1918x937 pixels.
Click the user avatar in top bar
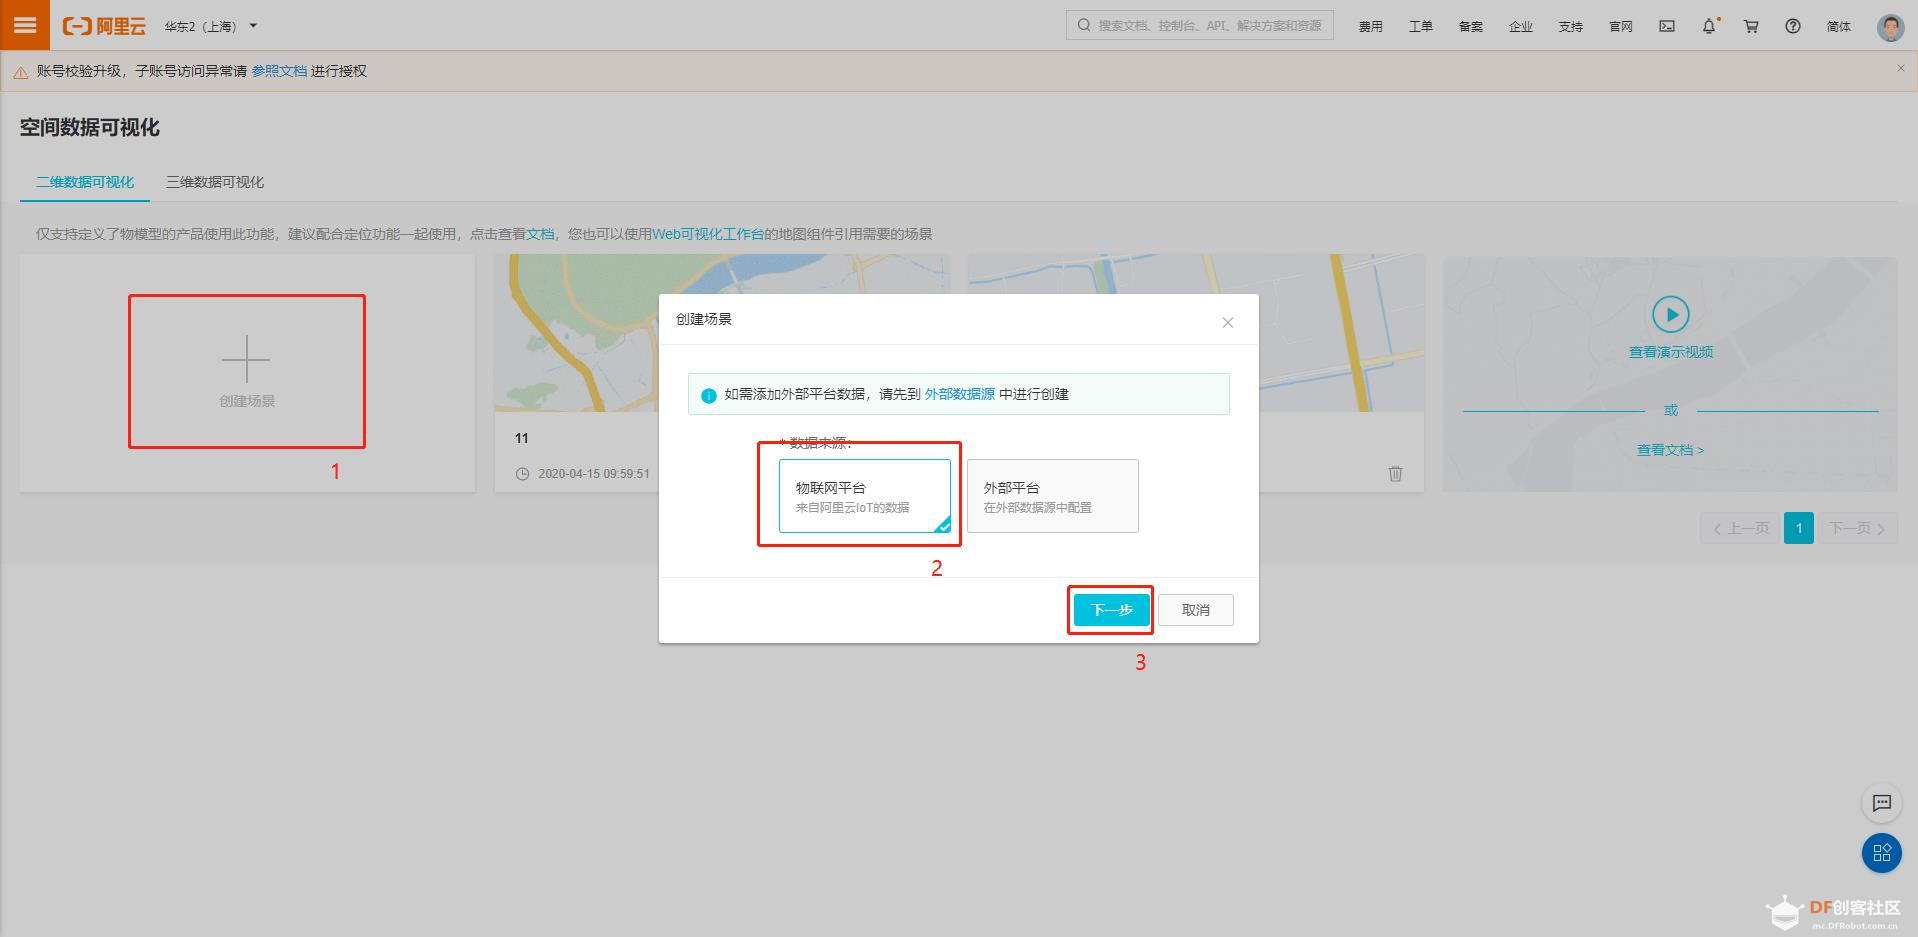1890,26
